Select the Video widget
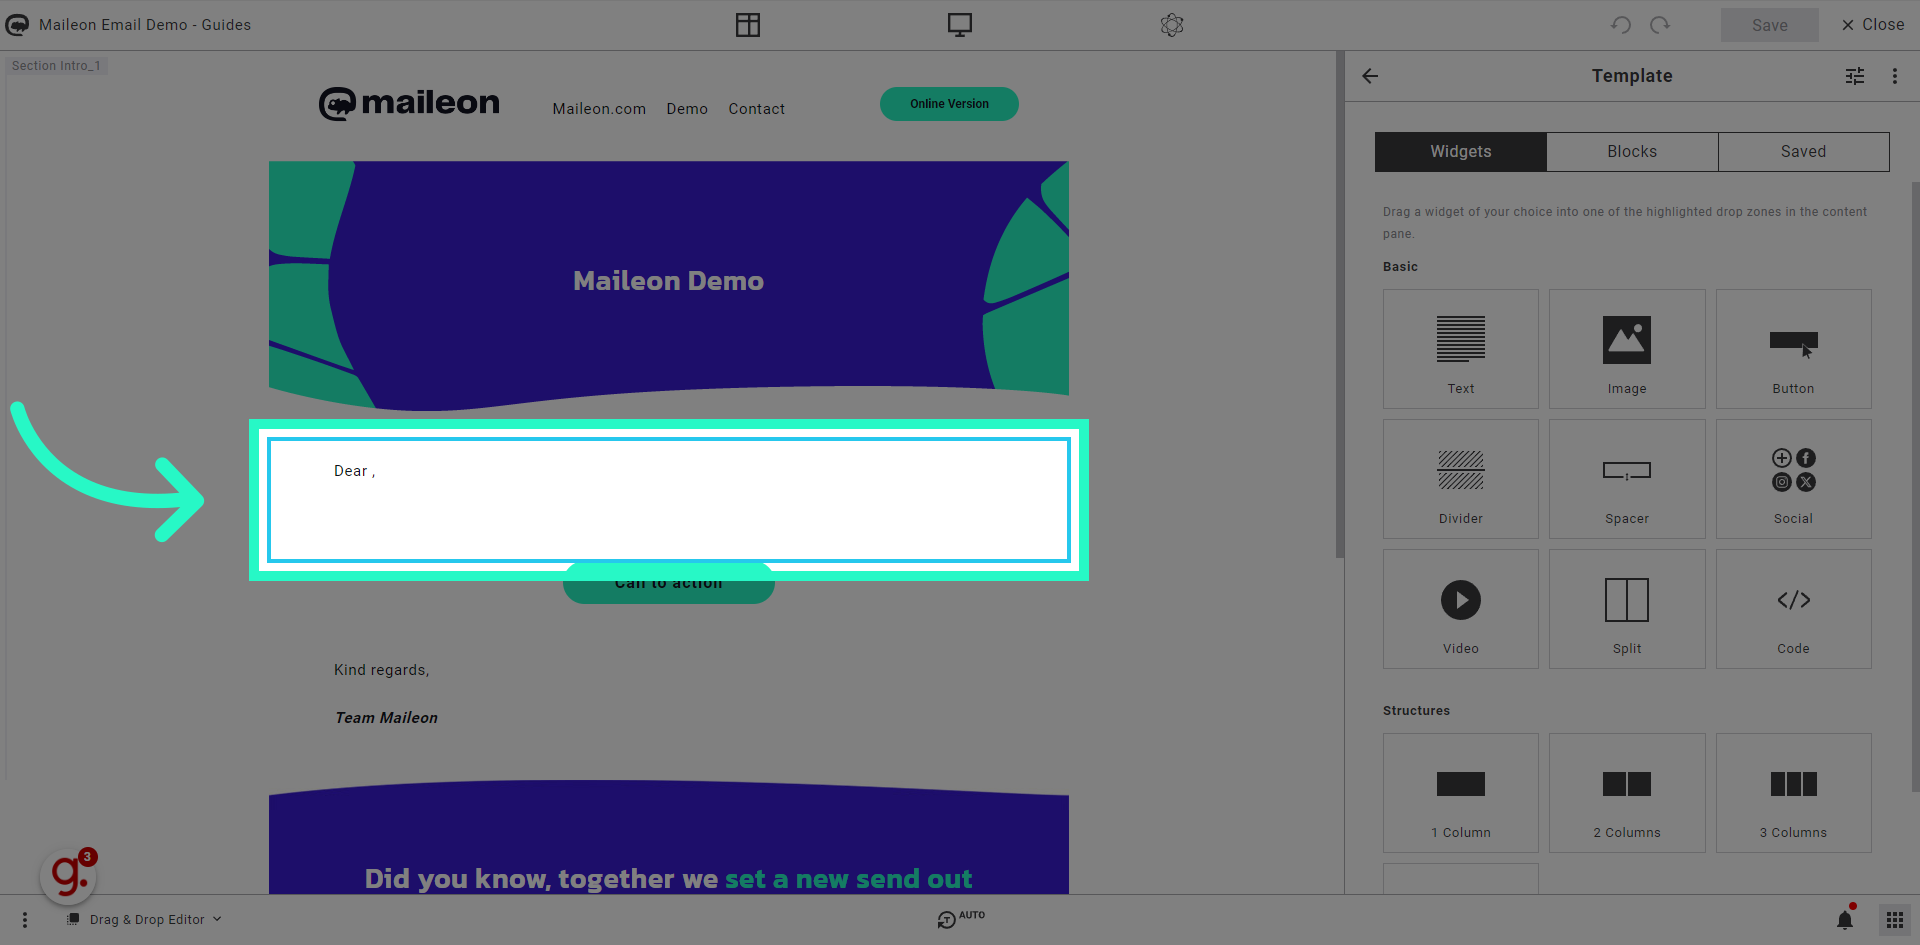1920x945 pixels. point(1461,609)
